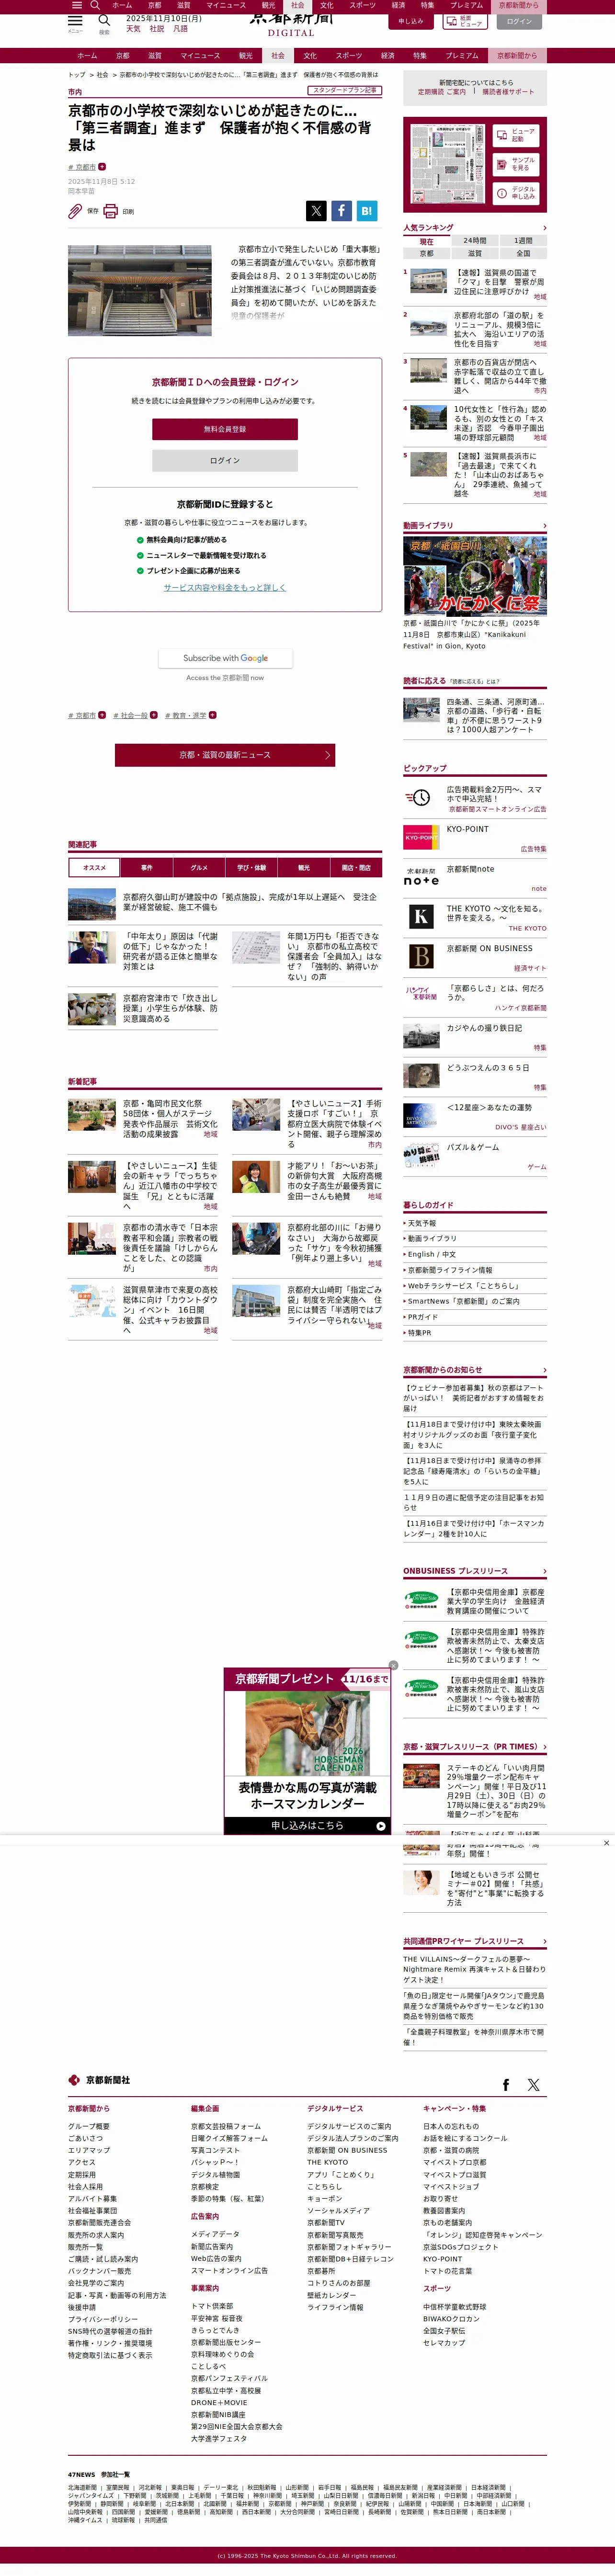Select 1週間 ranking tab

click(x=523, y=241)
